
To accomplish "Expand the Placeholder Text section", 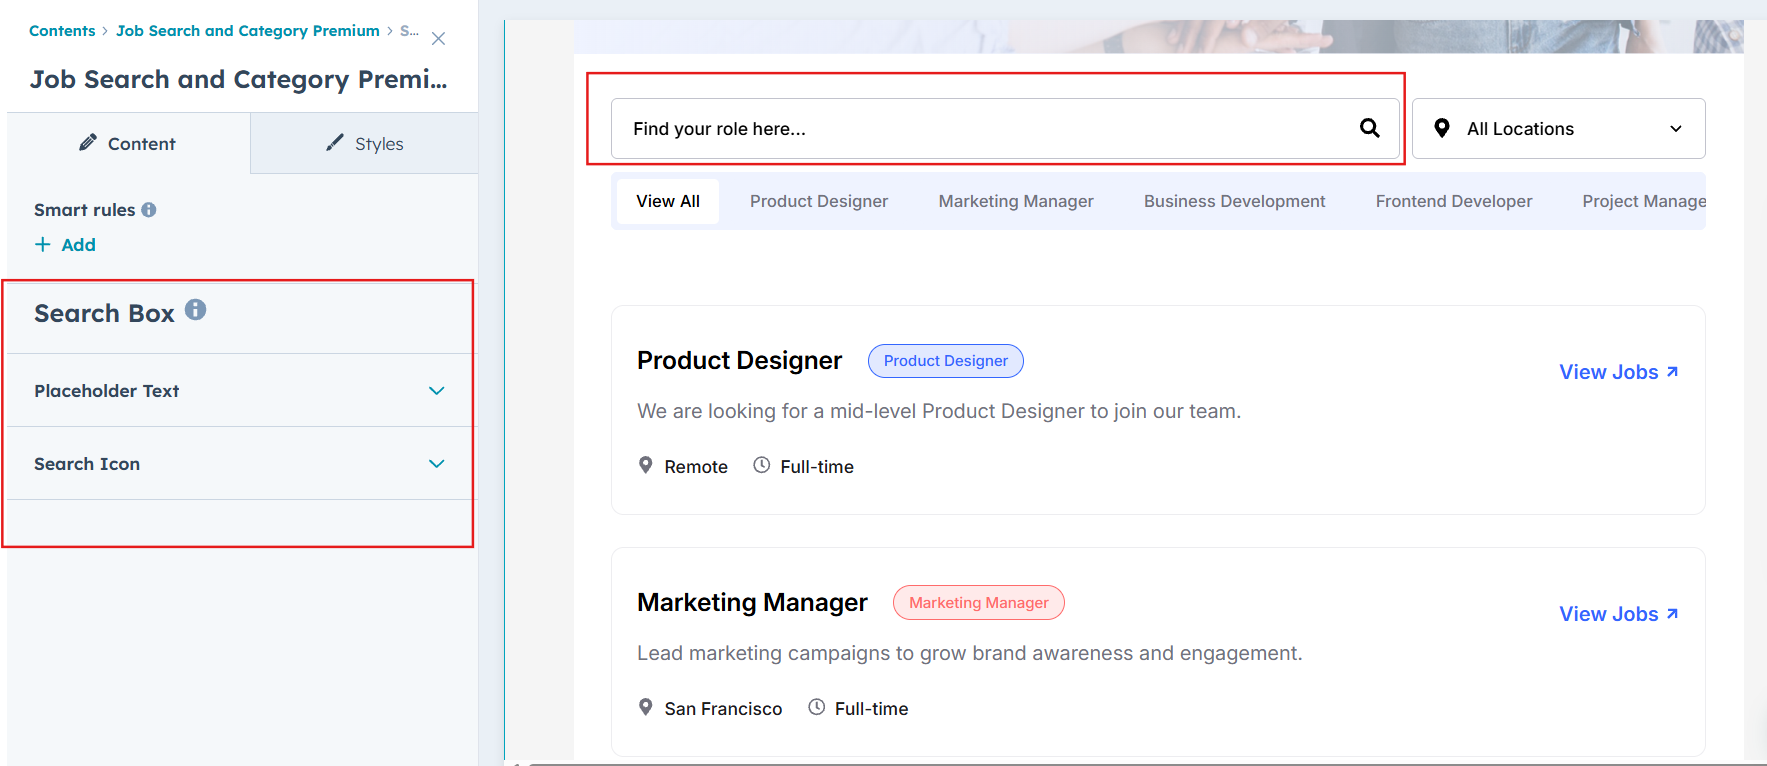I will click(x=436, y=391).
